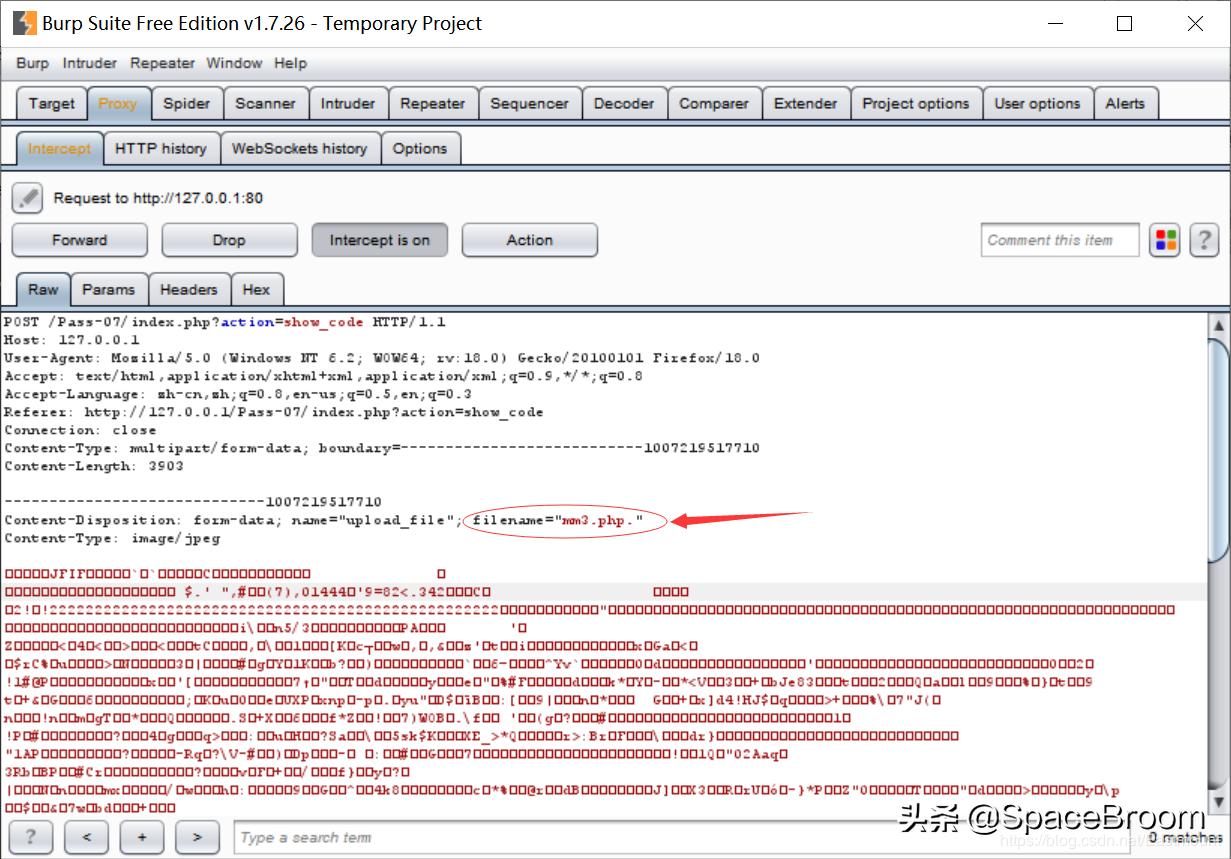
Task: Open the Repeater menu in menu bar
Action: point(162,63)
